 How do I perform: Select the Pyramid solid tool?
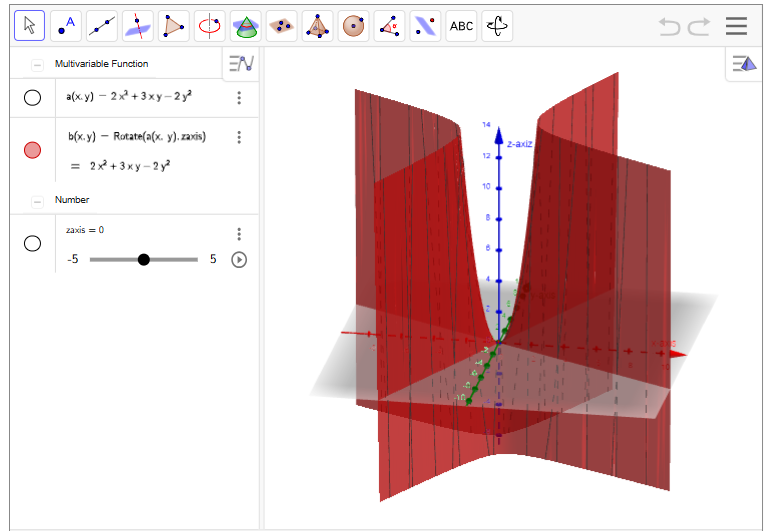(x=317, y=26)
